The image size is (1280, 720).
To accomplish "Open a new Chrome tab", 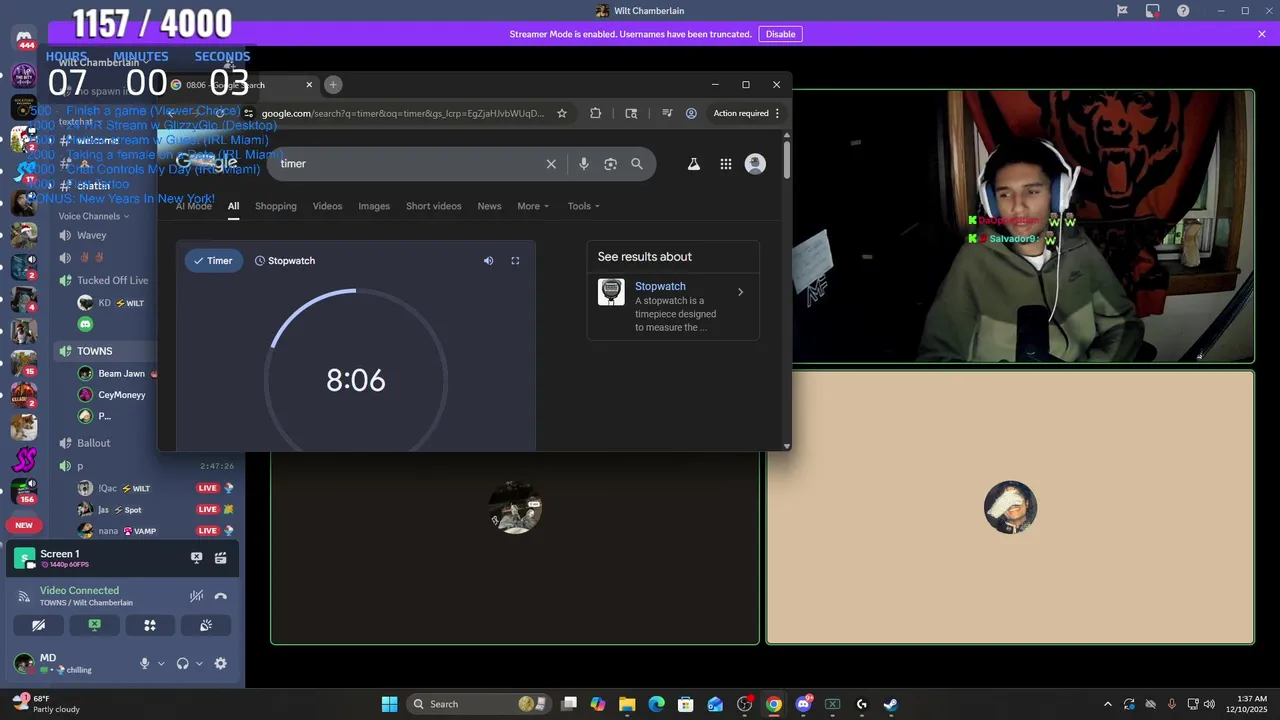I will point(333,85).
